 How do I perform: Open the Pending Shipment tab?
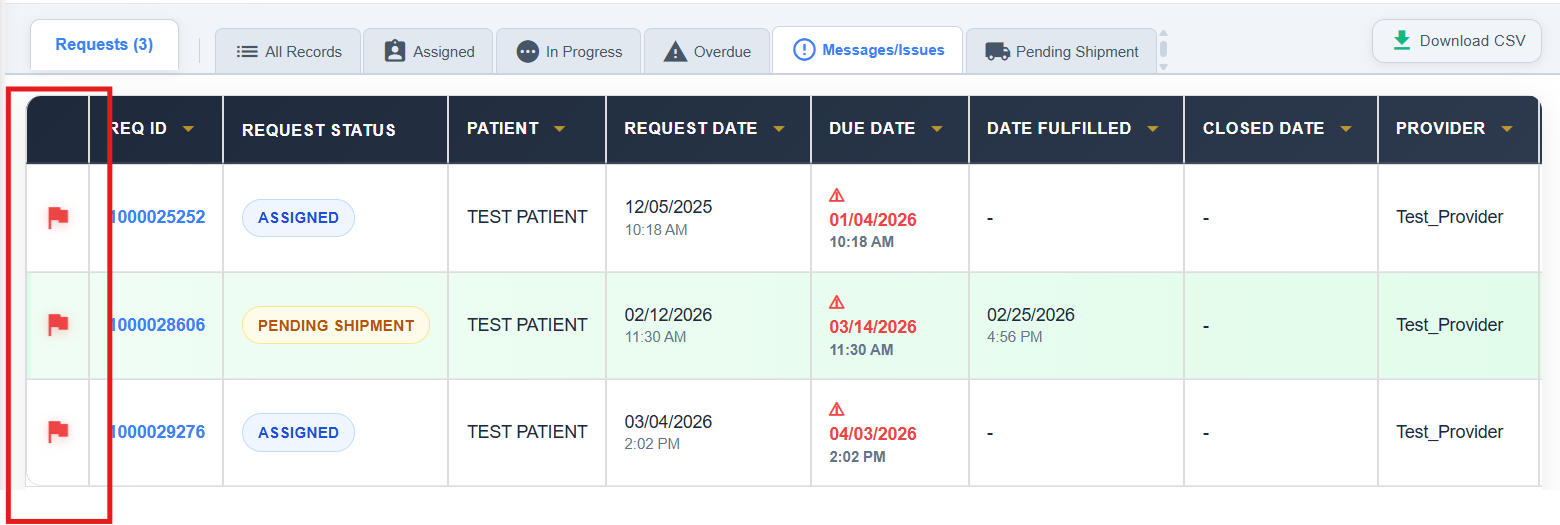pos(1061,51)
